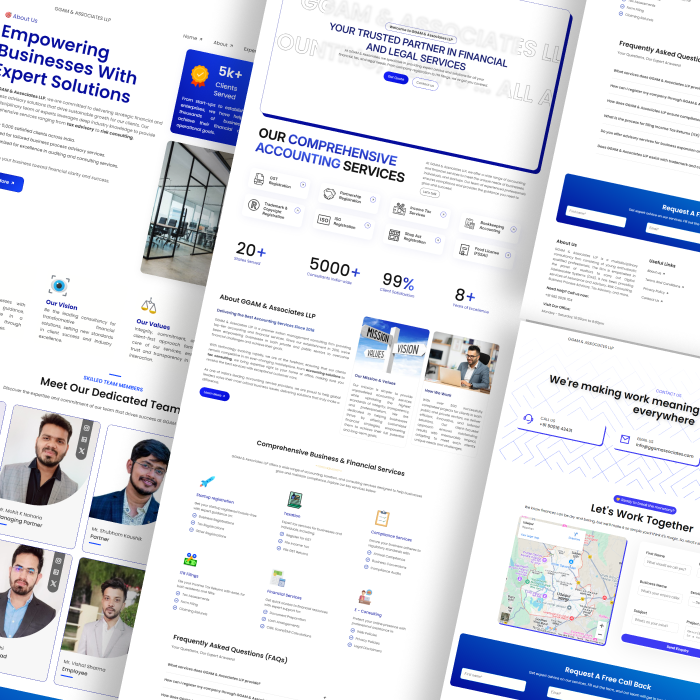Click the map zoom-in plus button

click(x=602, y=626)
